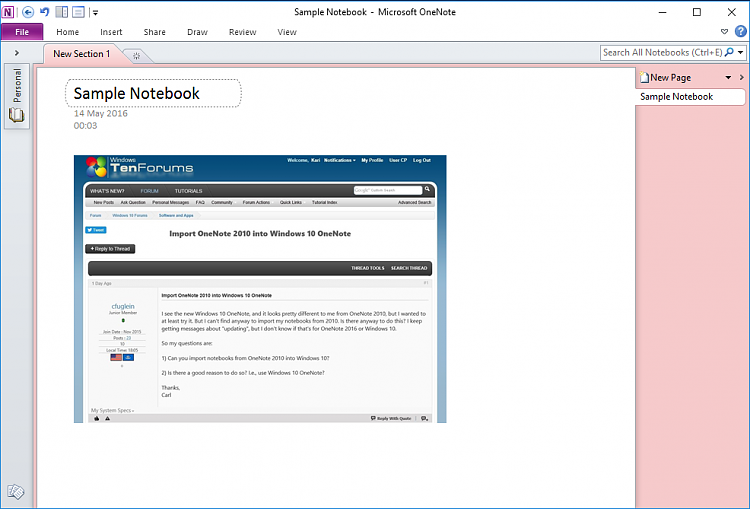
Task: Open Customize Quick Access Toolbar dropdown
Action: (x=95, y=12)
